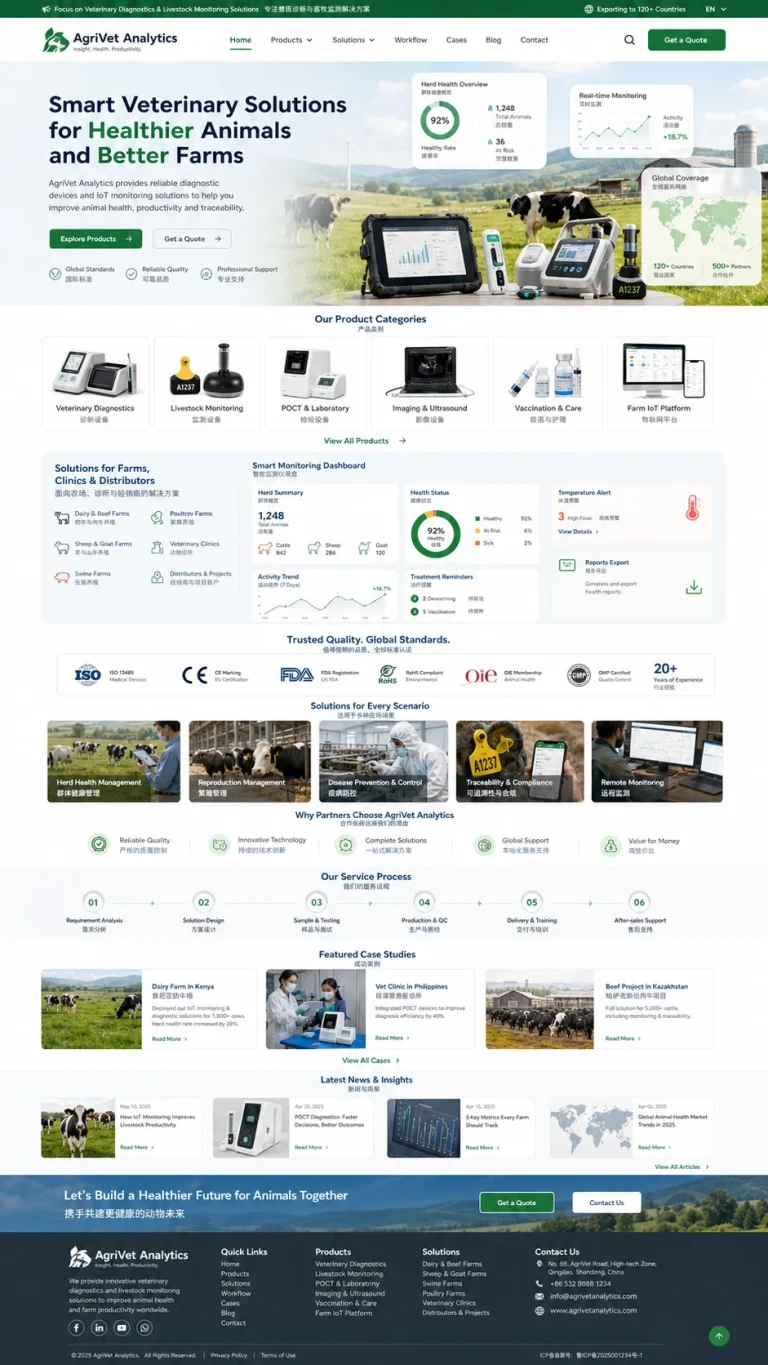Image resolution: width=768 pixels, height=1365 pixels.
Task: Open the Imaging & Ultrasound category card
Action: click(429, 383)
